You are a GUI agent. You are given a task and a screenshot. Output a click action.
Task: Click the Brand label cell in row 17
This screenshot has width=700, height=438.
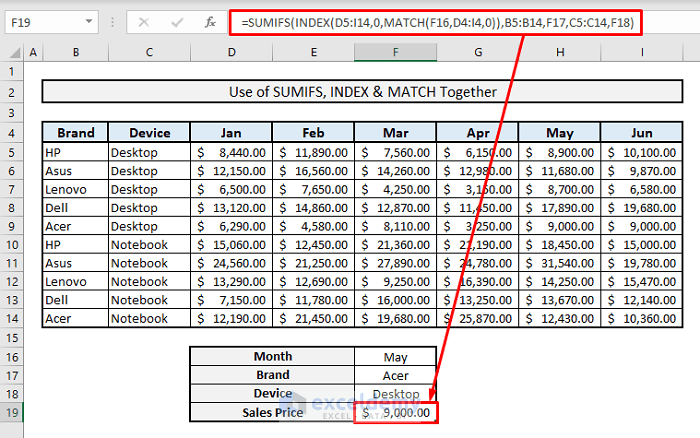tap(272, 375)
